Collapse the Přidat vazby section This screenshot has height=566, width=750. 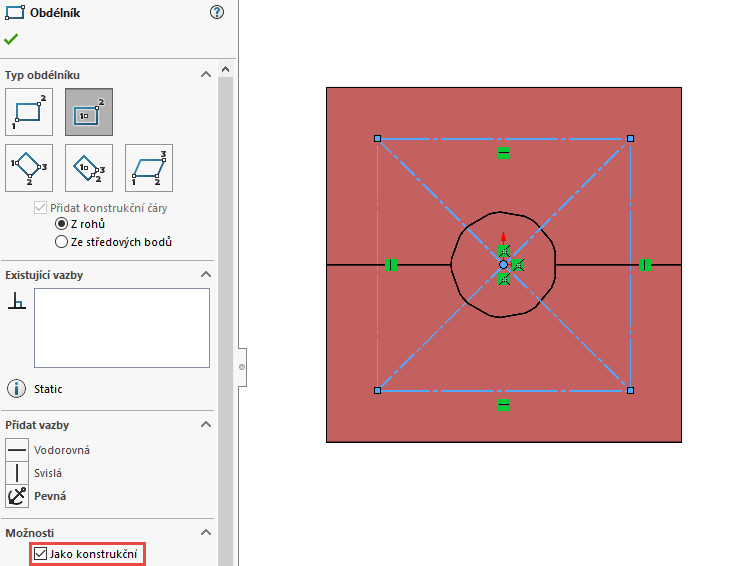click(206, 424)
